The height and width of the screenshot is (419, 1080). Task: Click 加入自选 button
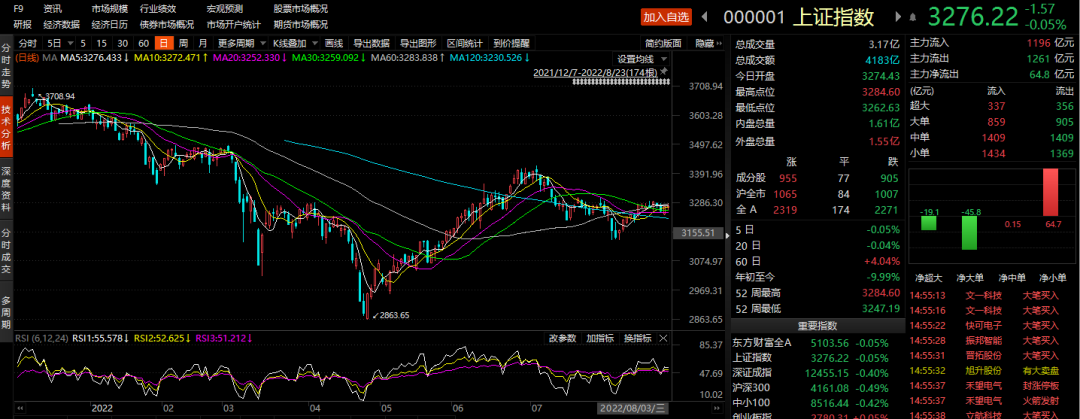[x=666, y=17]
